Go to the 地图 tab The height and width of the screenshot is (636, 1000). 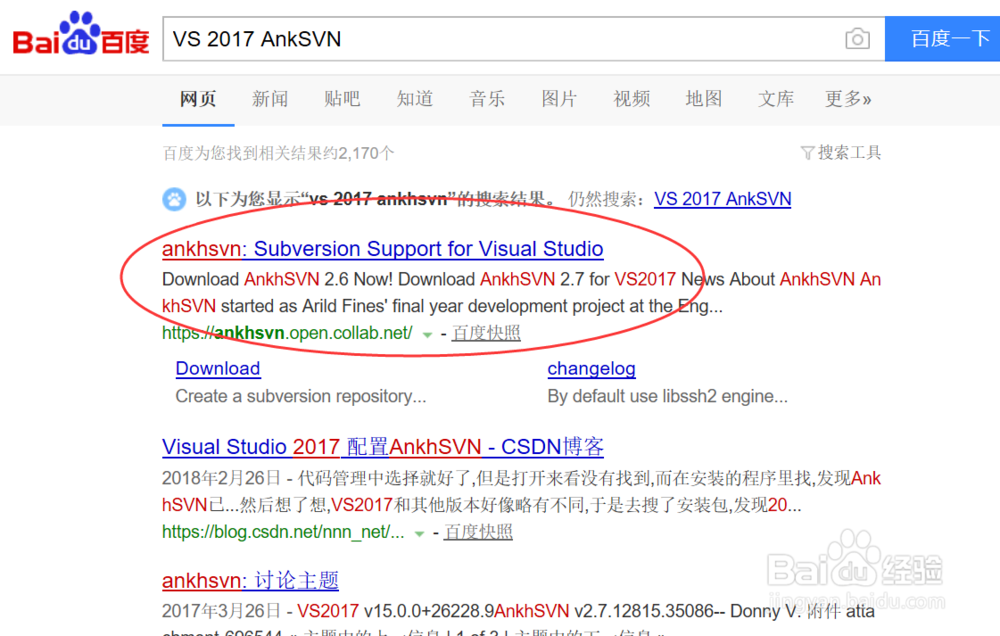tap(703, 99)
